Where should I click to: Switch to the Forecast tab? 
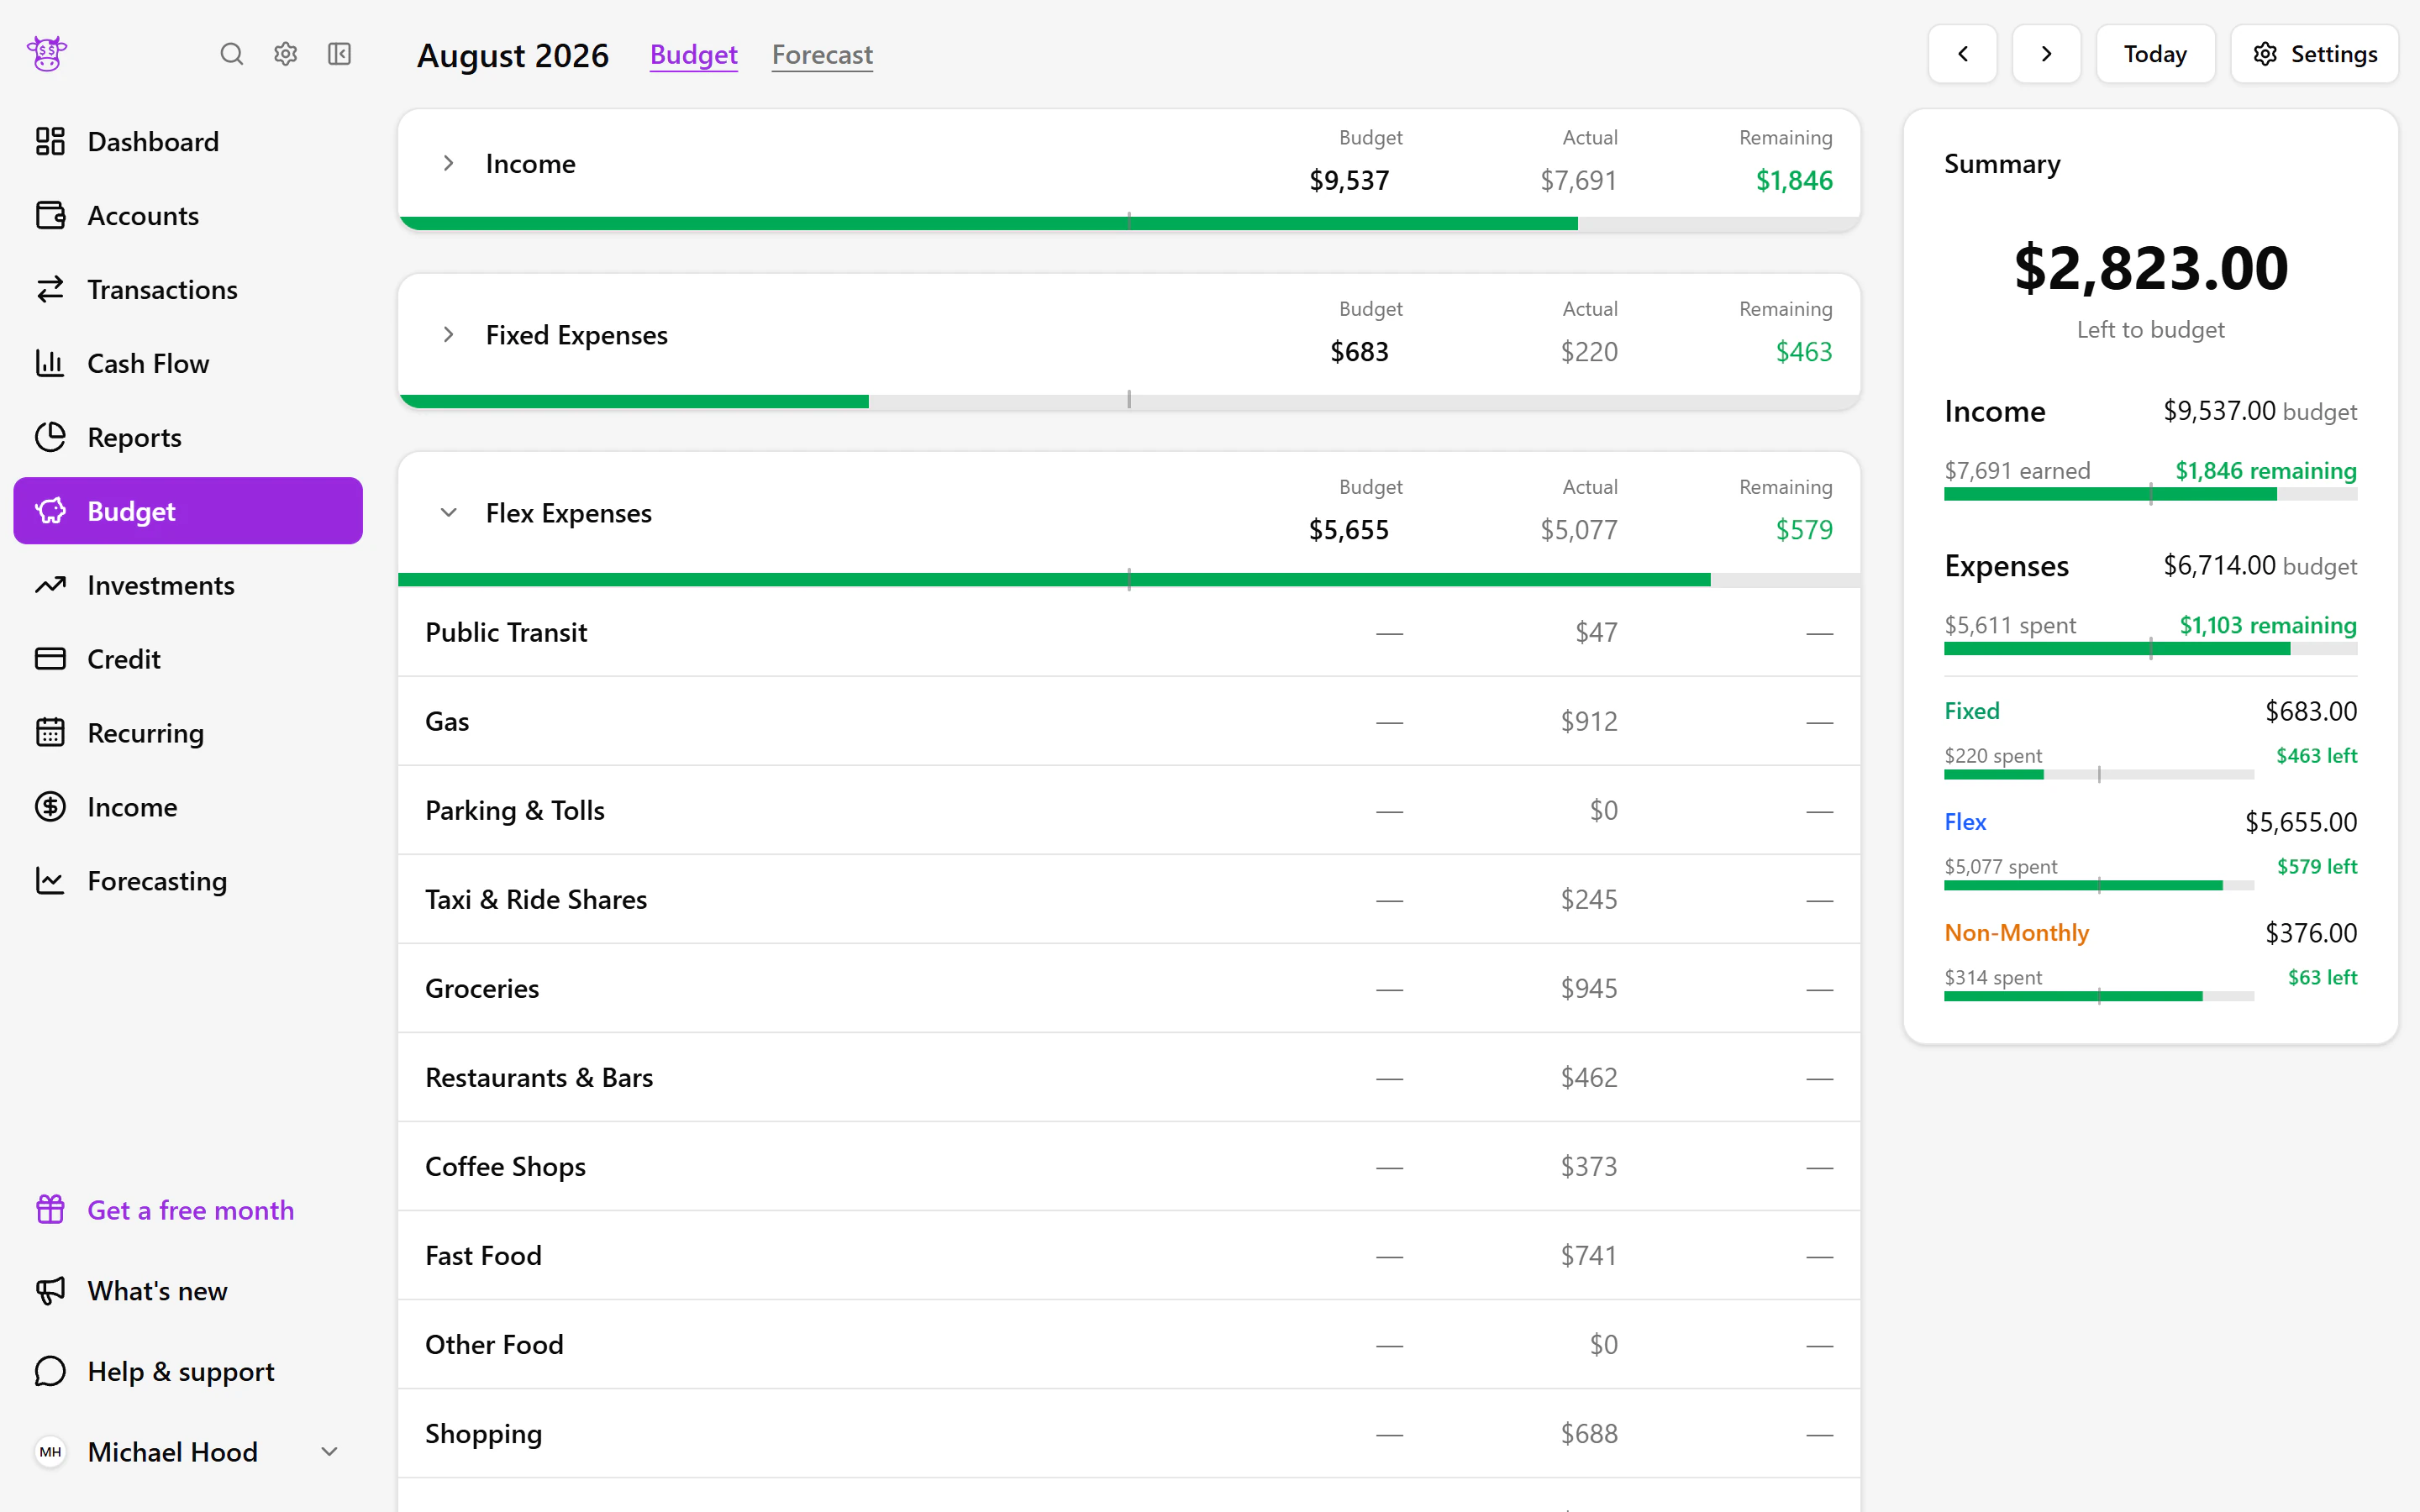[822, 54]
